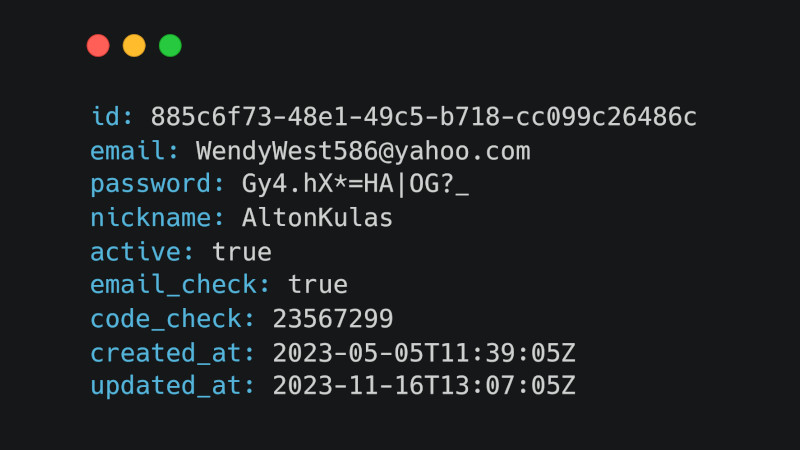This screenshot has width=800, height=450.
Task: Click the red close window dot
Action: (x=98, y=45)
